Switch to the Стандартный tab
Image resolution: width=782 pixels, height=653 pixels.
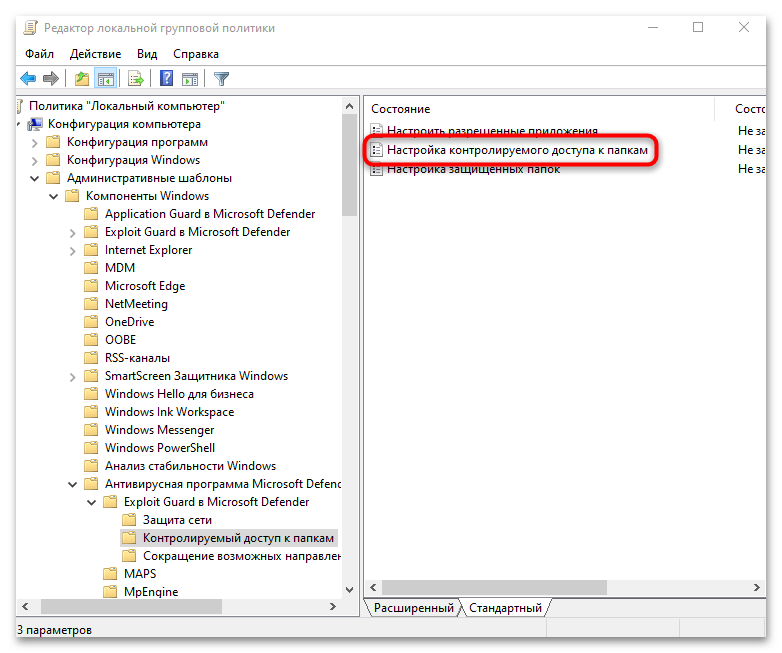click(505, 608)
